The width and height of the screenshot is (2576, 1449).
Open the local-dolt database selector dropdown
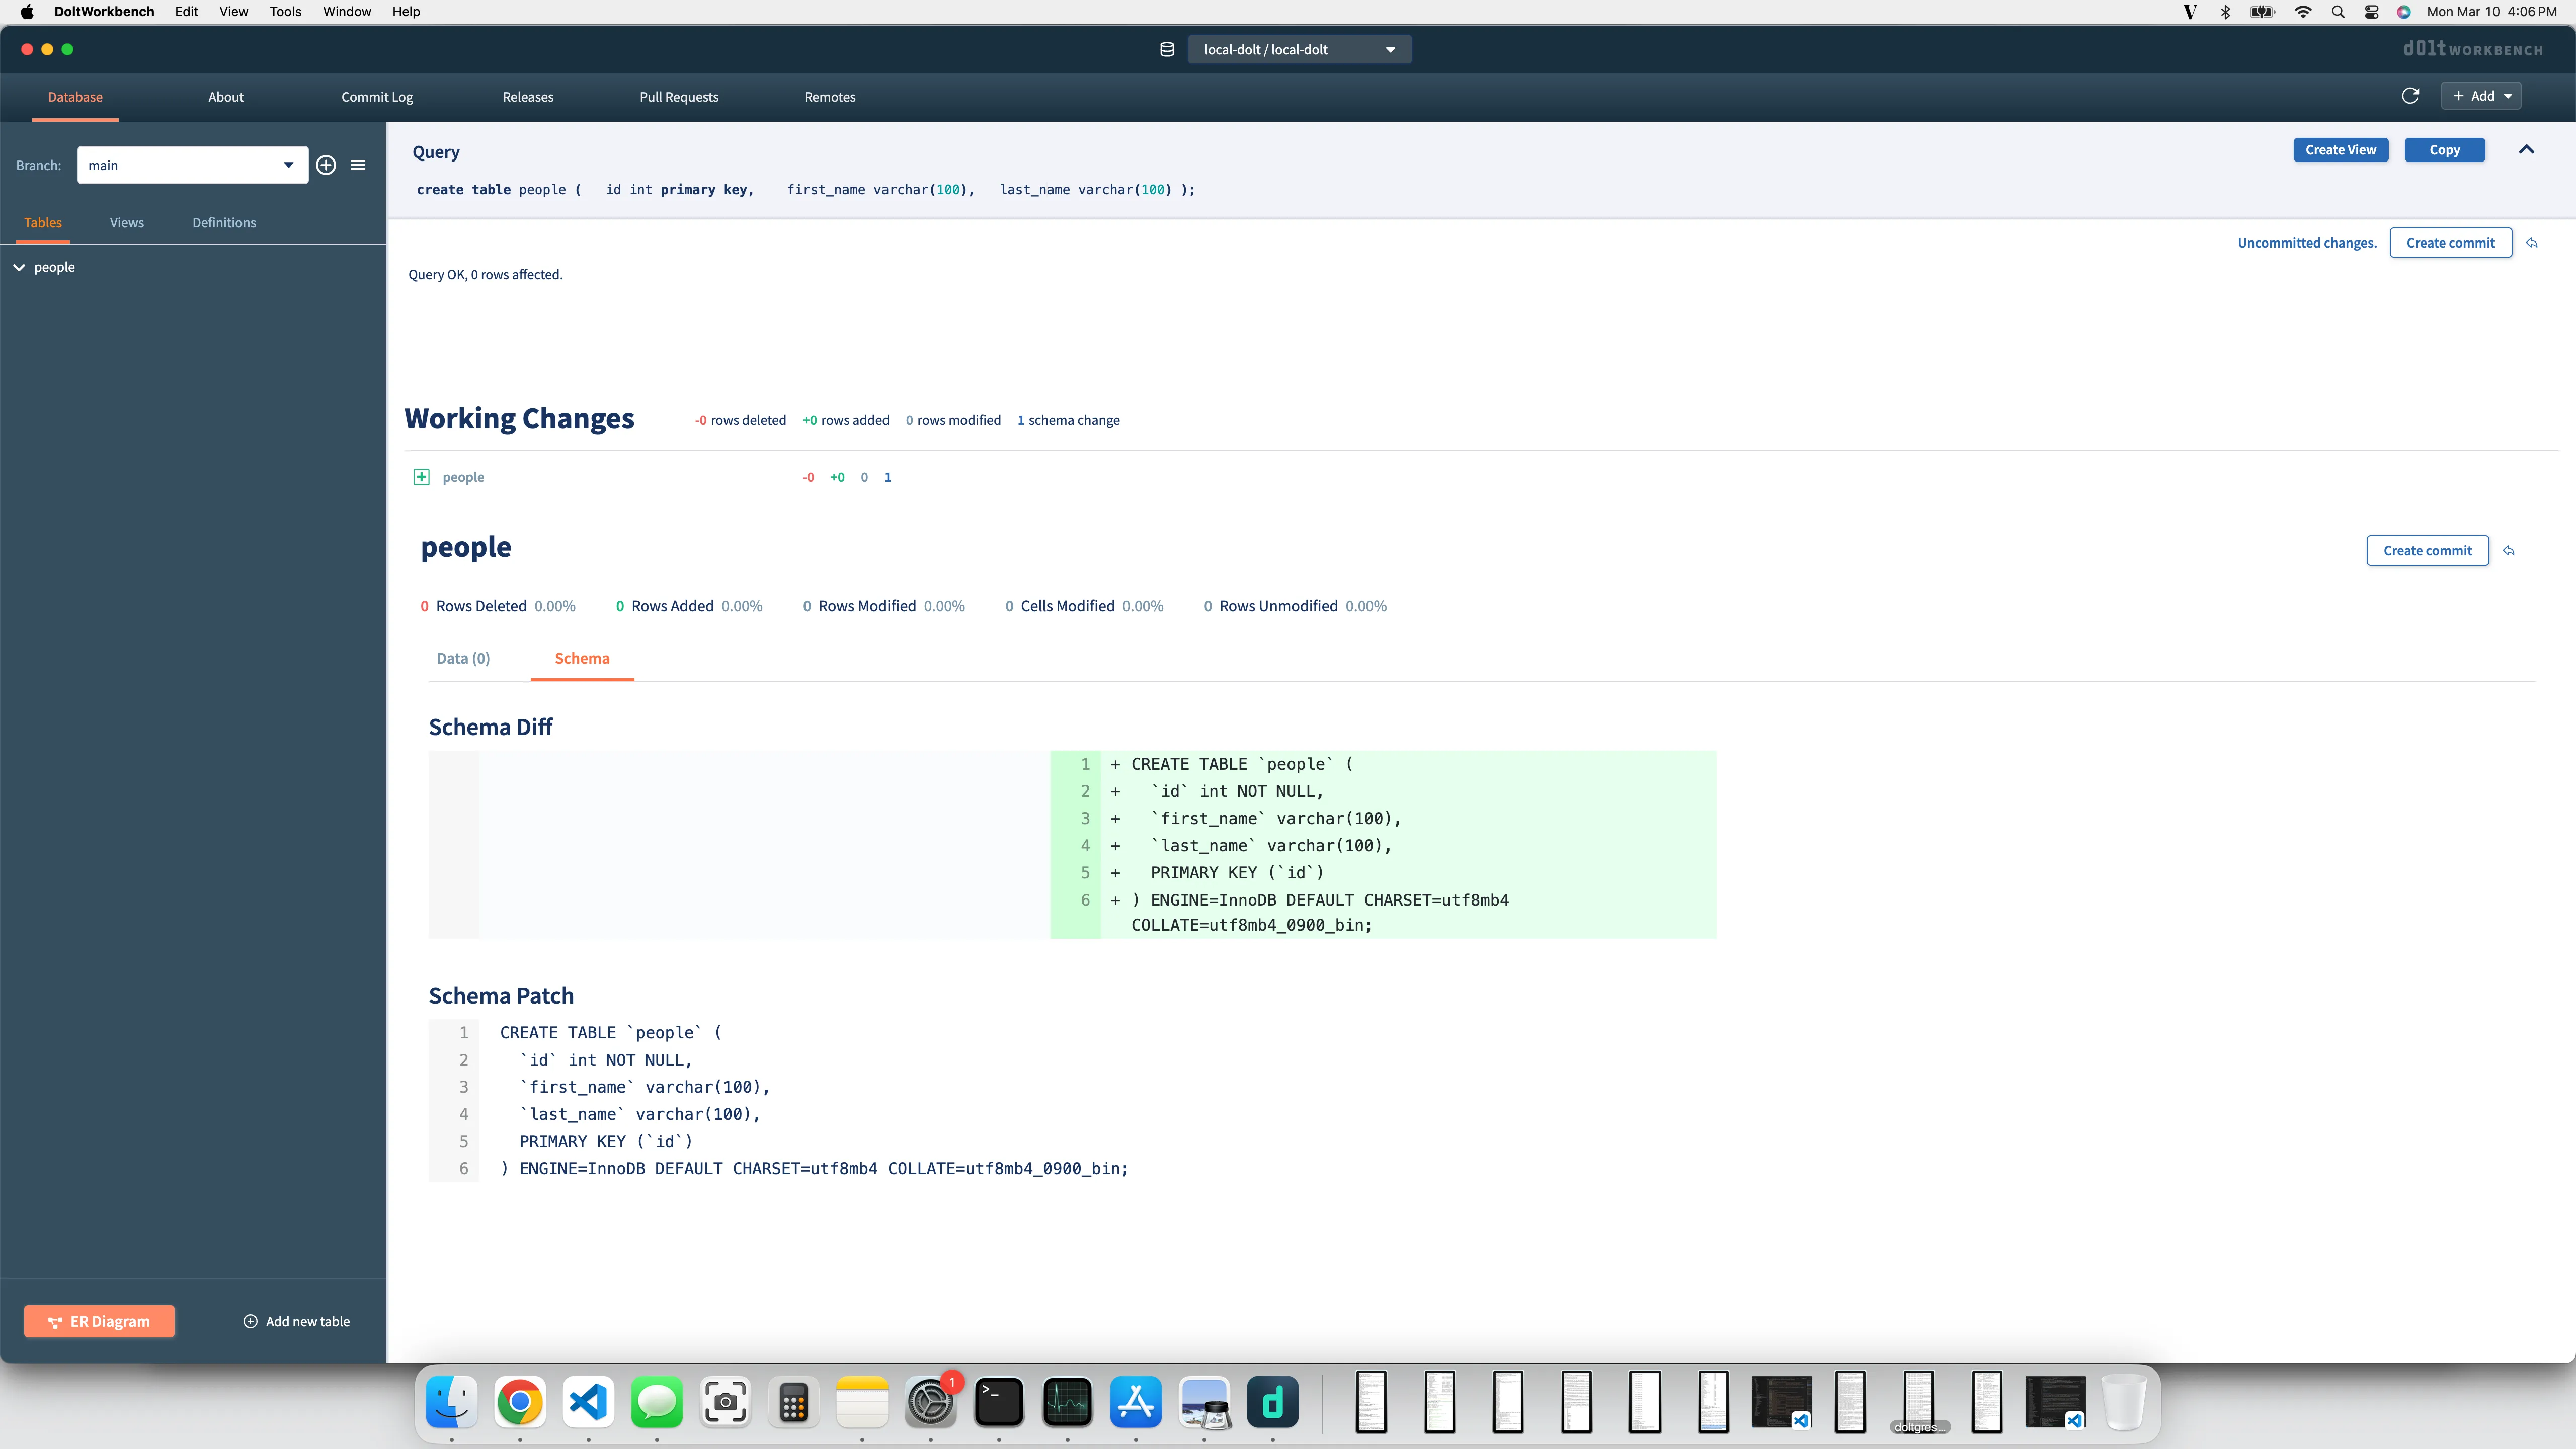[1299, 49]
